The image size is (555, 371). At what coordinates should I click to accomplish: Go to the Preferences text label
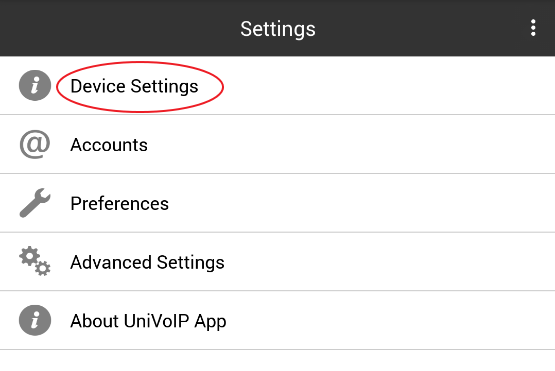point(120,204)
